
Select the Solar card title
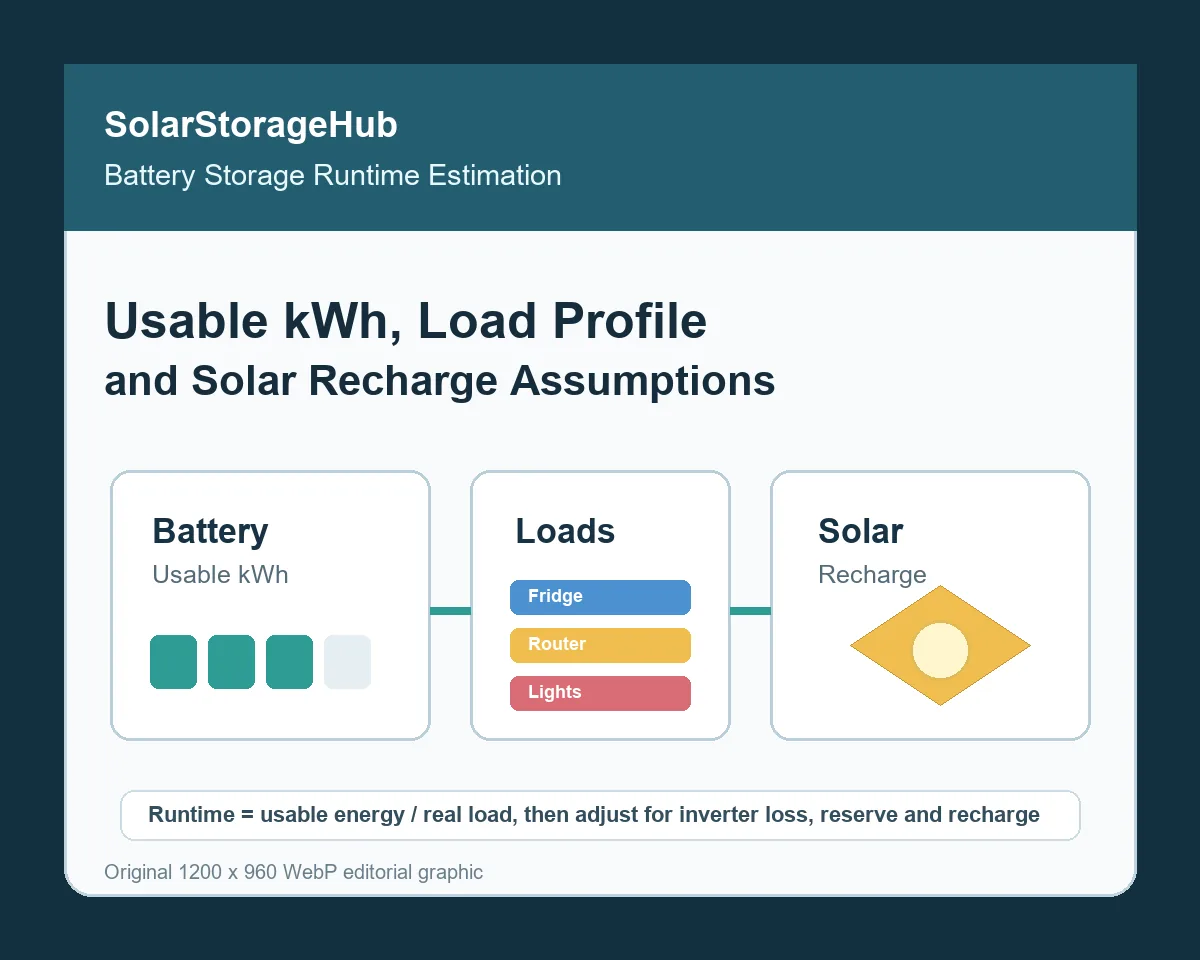click(860, 531)
